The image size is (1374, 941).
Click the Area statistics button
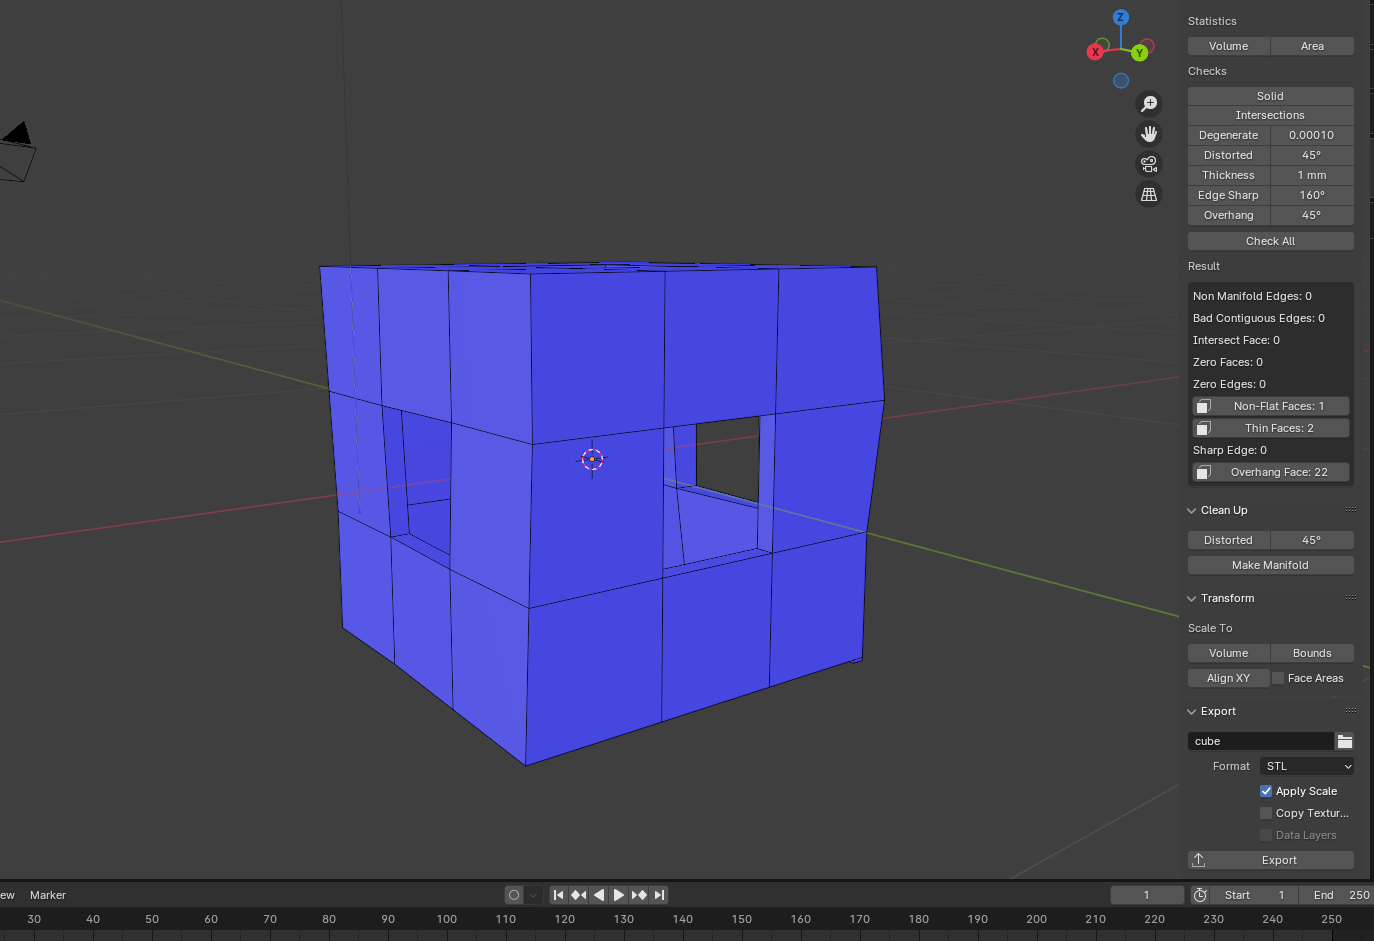click(x=1312, y=46)
